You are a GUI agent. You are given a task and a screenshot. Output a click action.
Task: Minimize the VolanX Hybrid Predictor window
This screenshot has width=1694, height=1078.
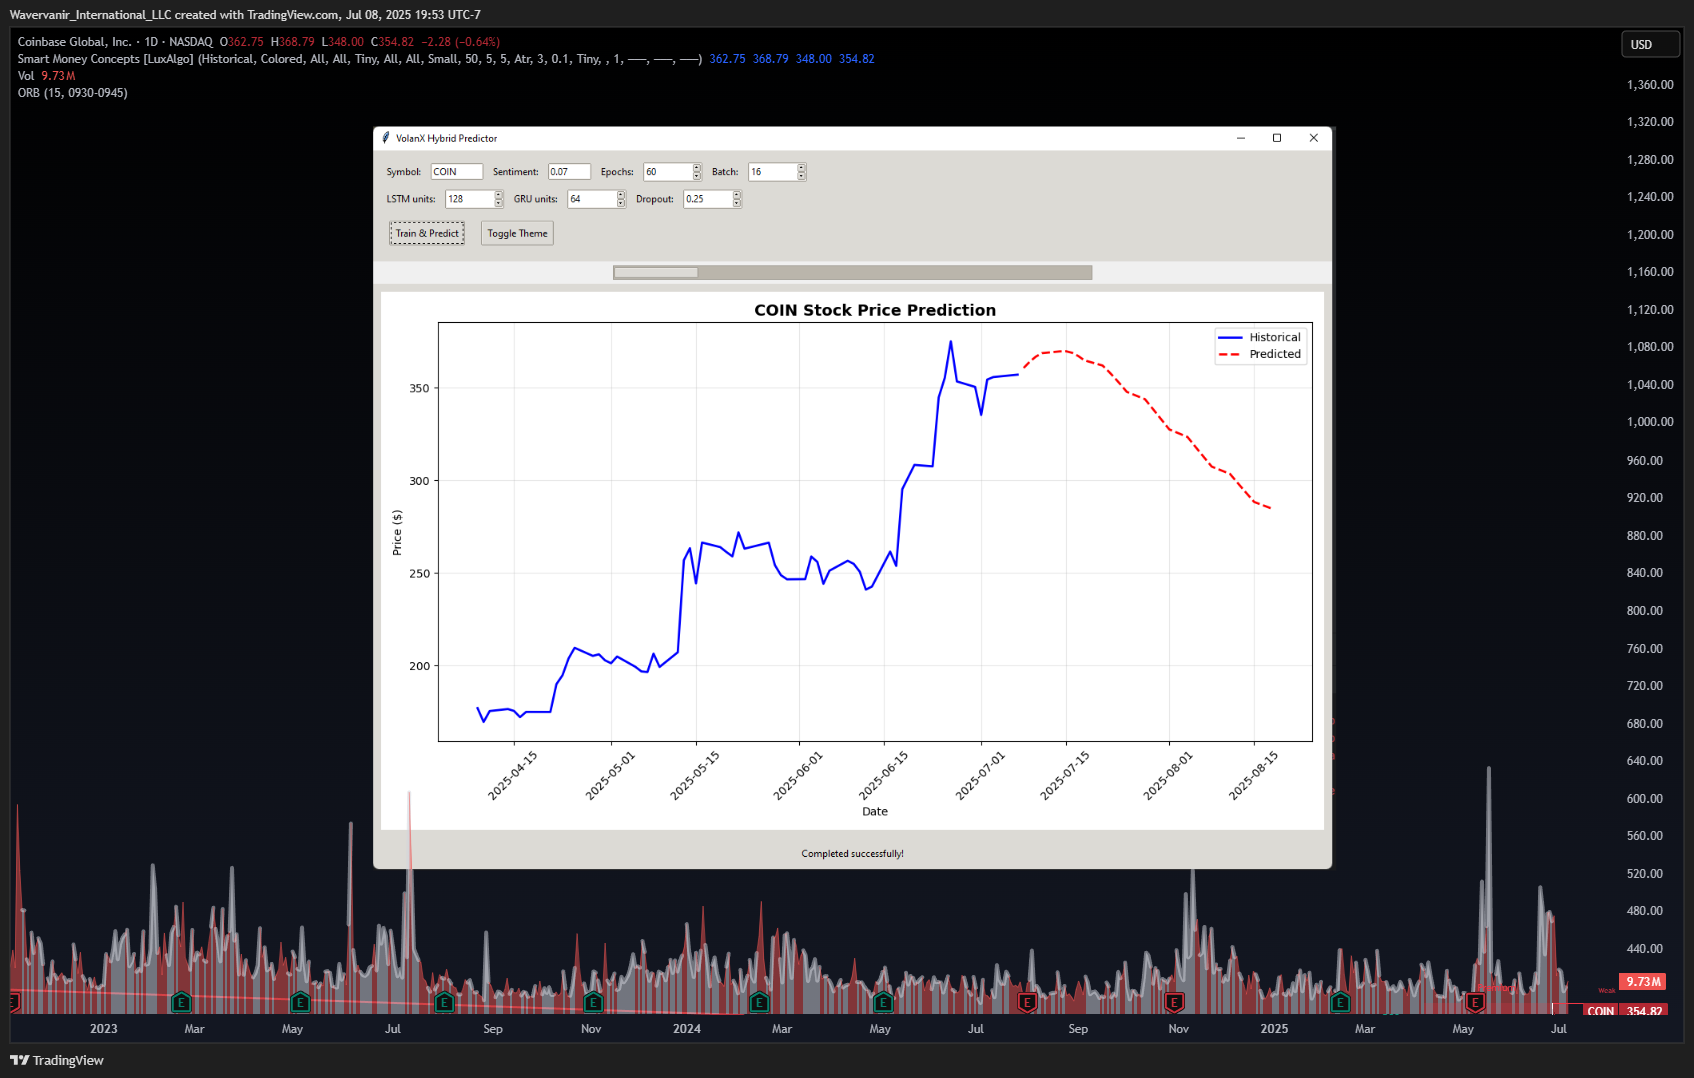tap(1241, 138)
